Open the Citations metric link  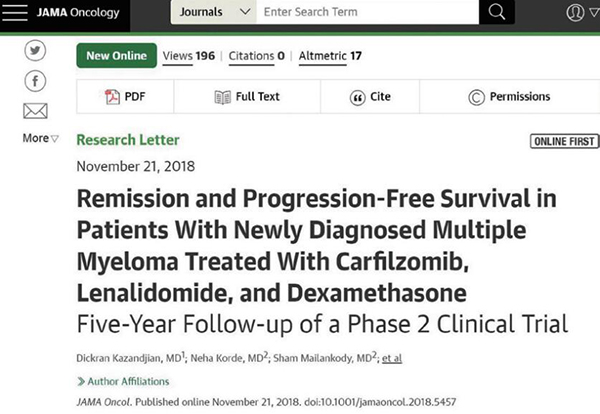tap(256, 56)
